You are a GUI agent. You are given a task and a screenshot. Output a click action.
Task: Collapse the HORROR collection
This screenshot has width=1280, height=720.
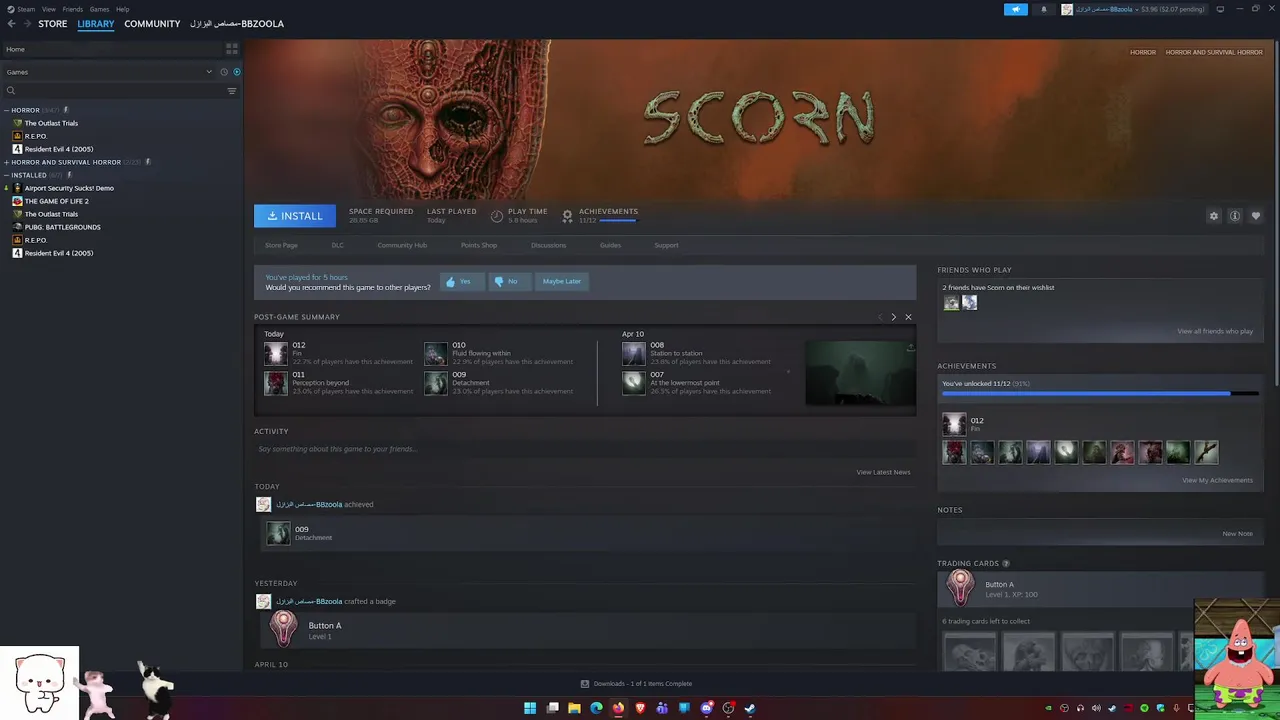6,110
